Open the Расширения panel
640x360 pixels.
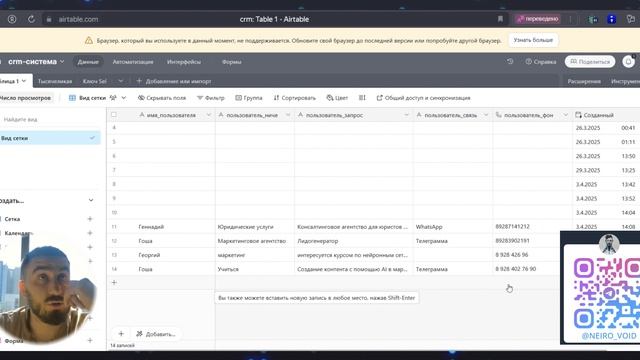584,81
